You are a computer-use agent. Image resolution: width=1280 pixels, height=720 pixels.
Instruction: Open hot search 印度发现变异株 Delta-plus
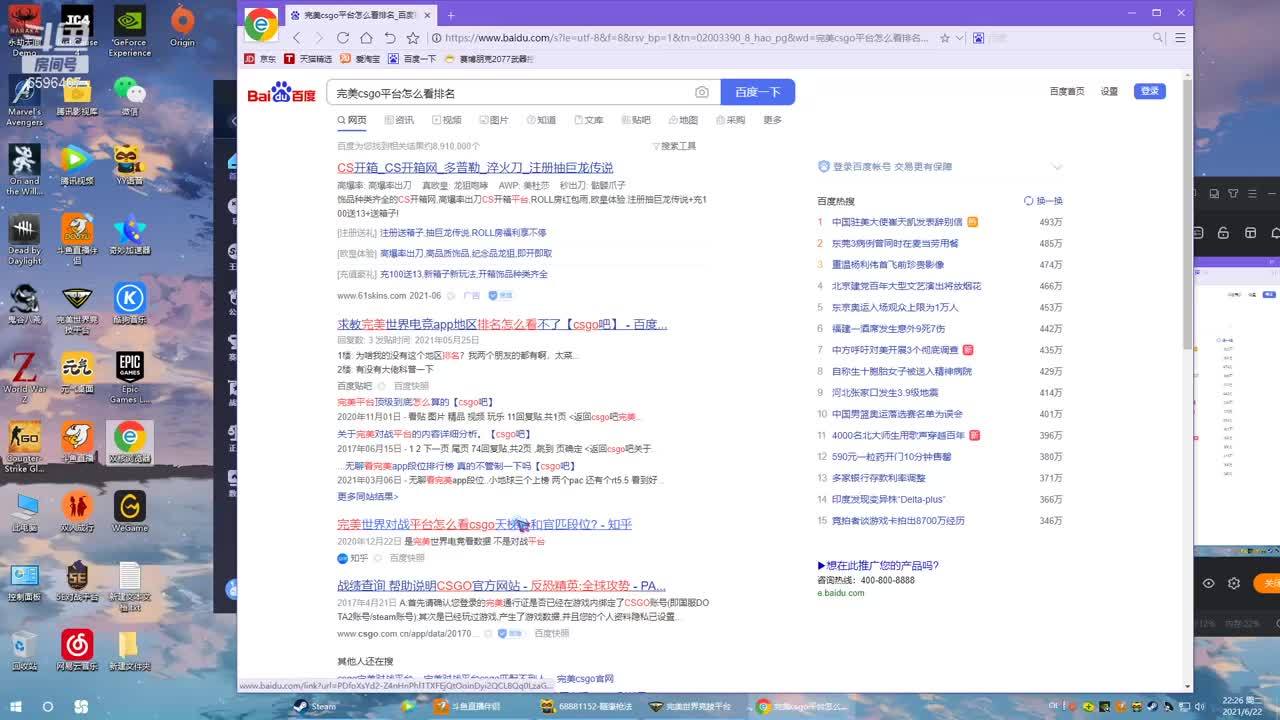coord(888,499)
